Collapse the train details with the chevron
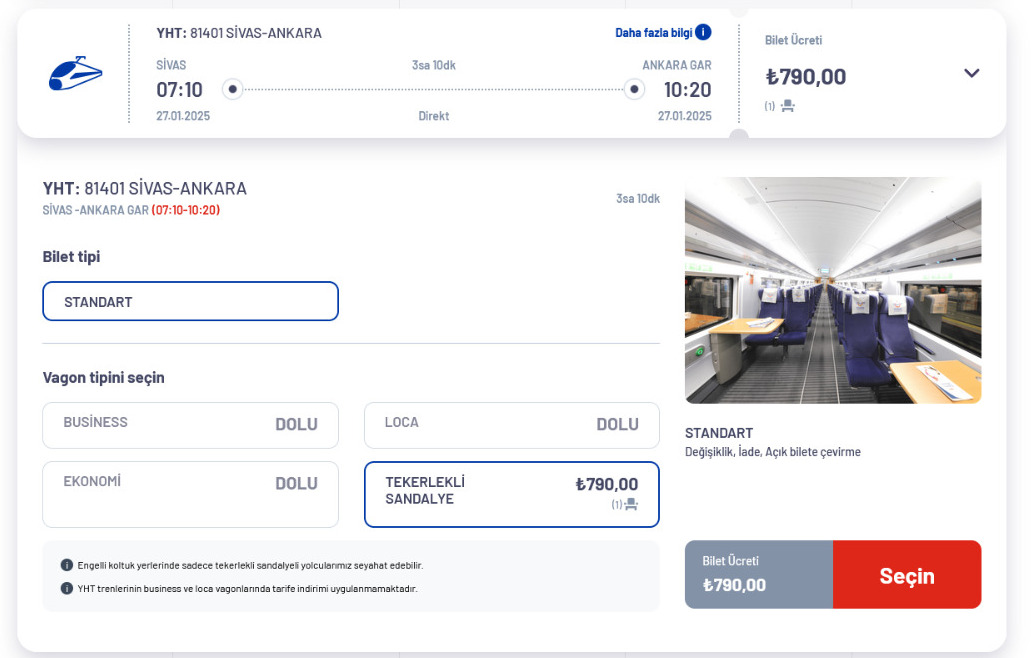The width and height of the screenshot is (1031, 658). pyautogui.click(x=971, y=73)
